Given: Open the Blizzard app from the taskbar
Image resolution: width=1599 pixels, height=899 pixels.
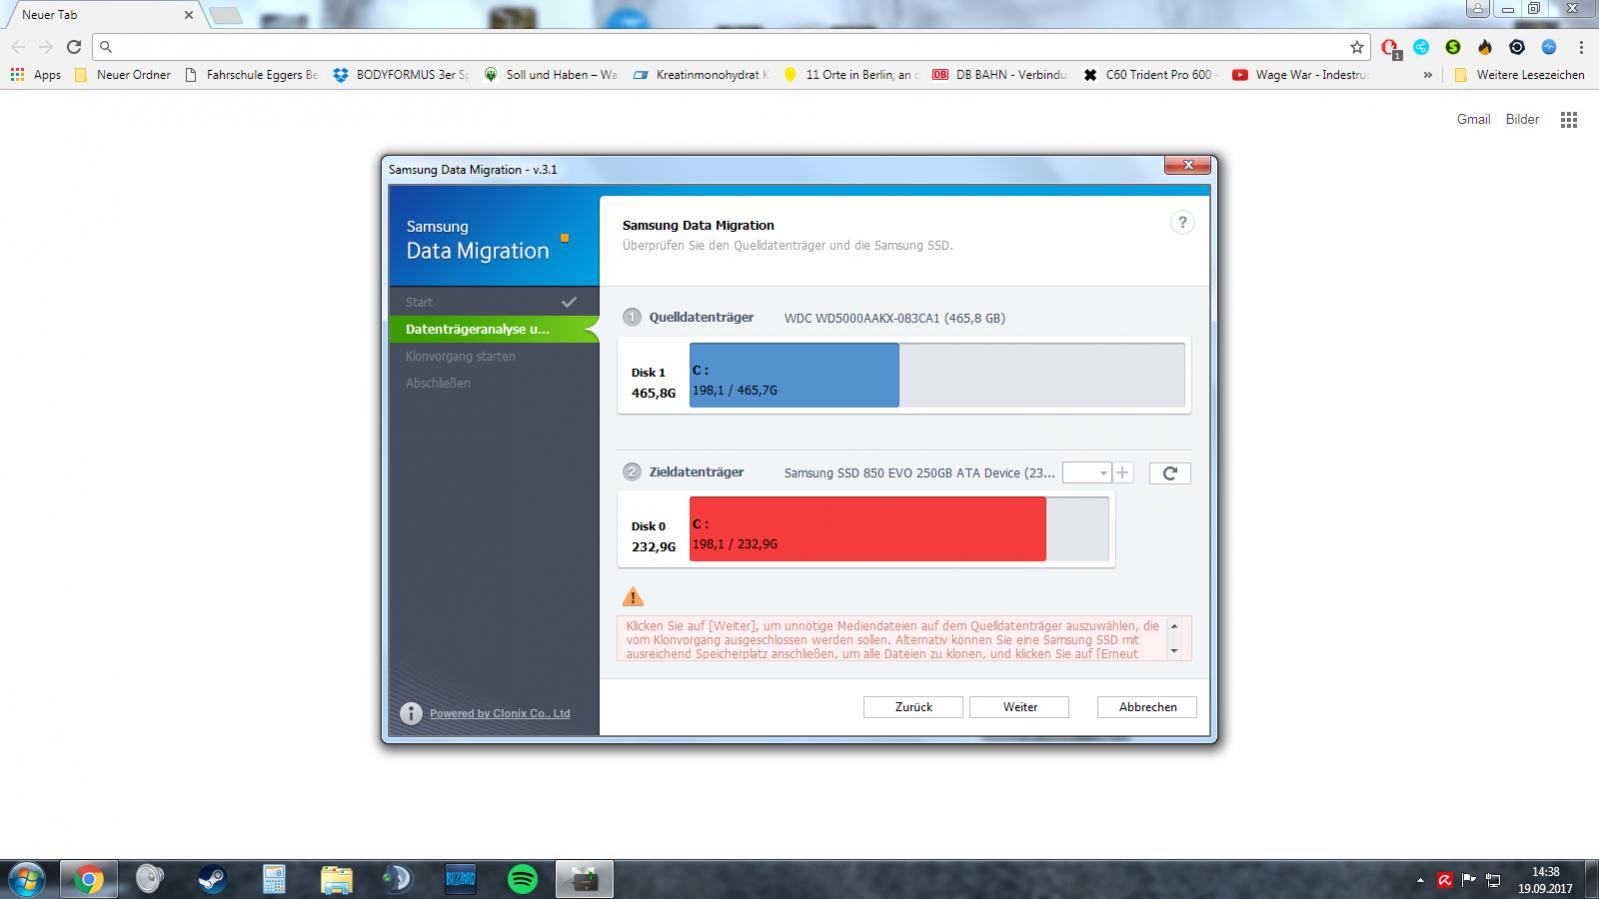Looking at the screenshot, I should [x=460, y=879].
